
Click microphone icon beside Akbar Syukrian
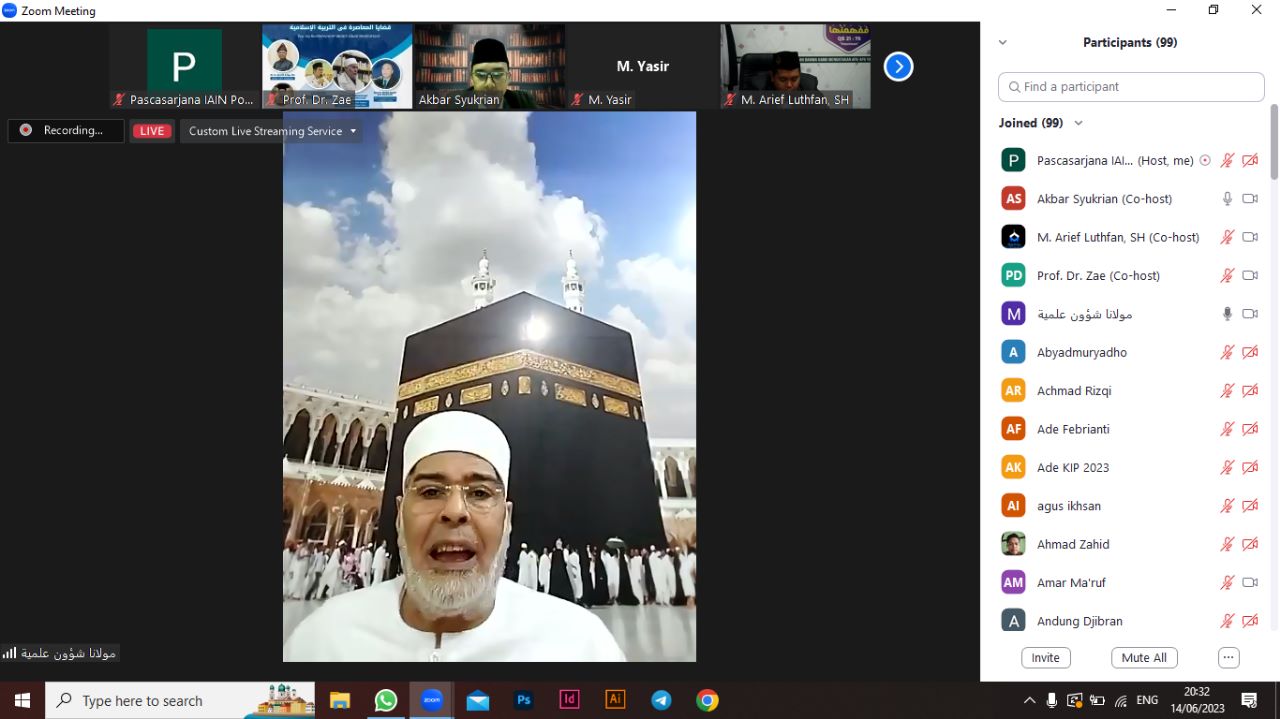point(1227,199)
